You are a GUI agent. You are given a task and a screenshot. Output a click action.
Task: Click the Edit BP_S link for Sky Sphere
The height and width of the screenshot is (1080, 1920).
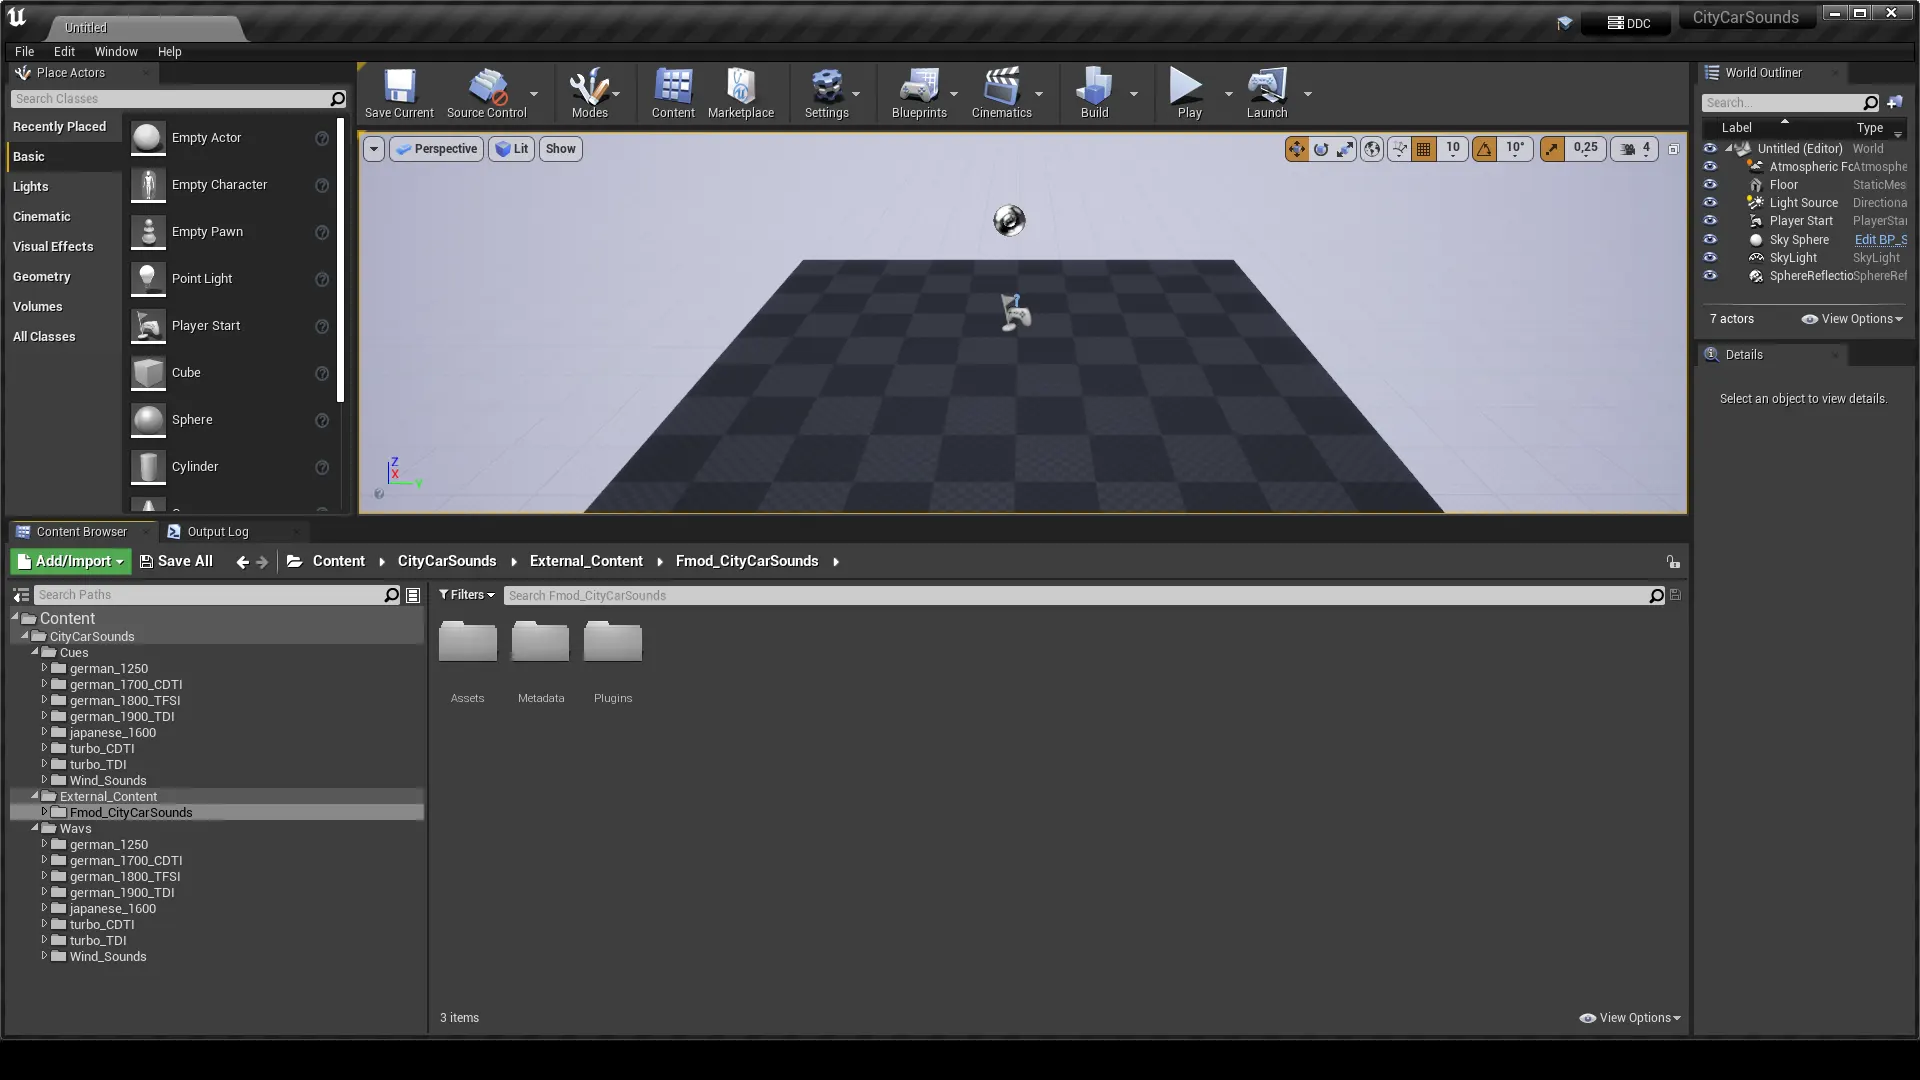[1880, 240]
